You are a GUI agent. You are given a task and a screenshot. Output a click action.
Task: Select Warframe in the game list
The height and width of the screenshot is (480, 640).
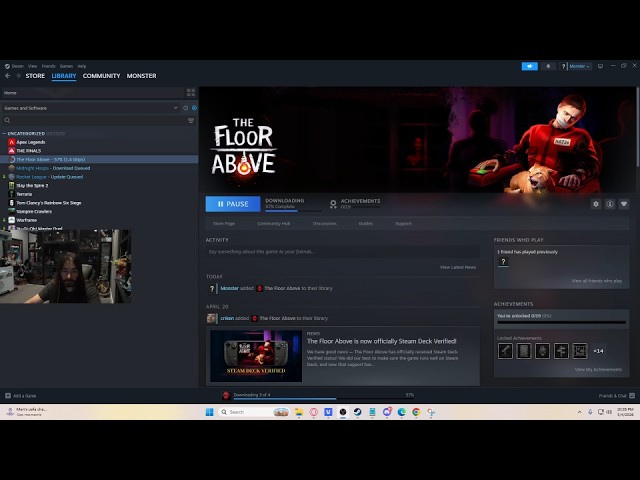[27, 220]
